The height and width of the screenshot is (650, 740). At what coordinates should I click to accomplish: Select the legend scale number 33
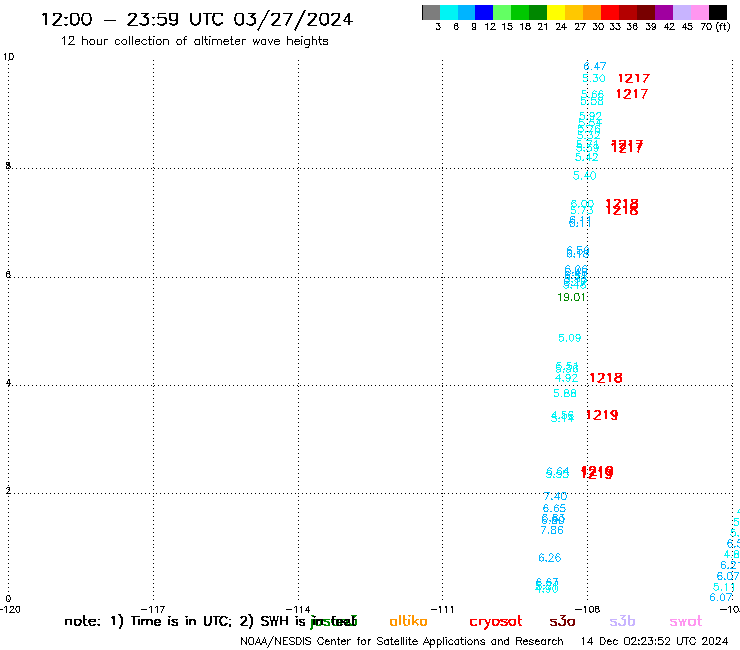615,27
